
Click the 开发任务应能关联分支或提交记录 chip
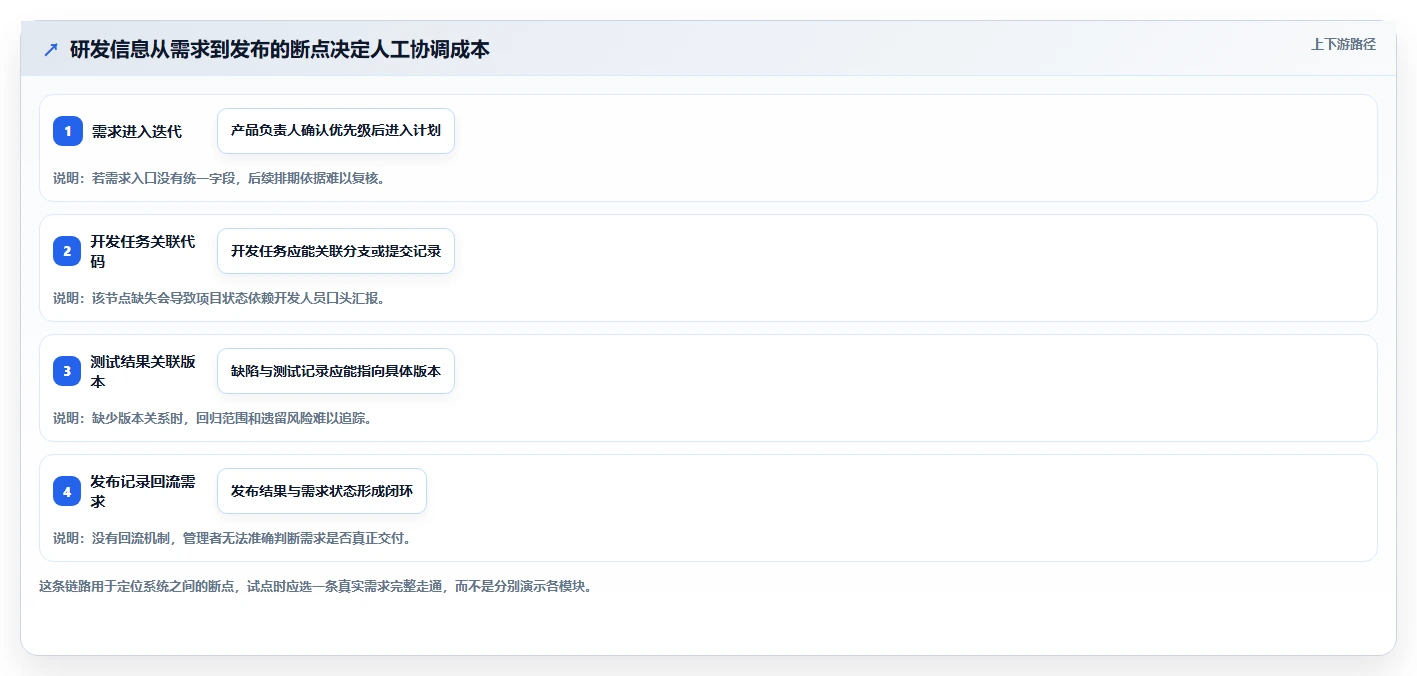coord(336,251)
